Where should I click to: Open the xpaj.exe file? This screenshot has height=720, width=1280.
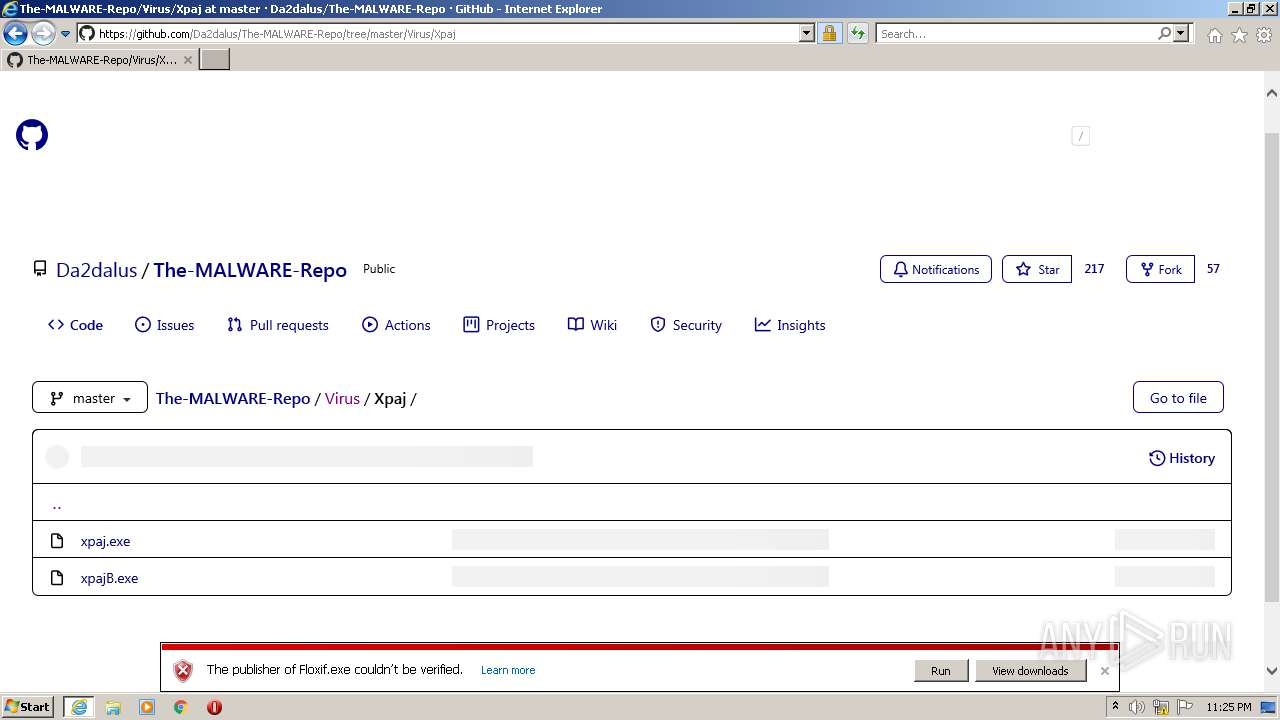[x=105, y=541]
